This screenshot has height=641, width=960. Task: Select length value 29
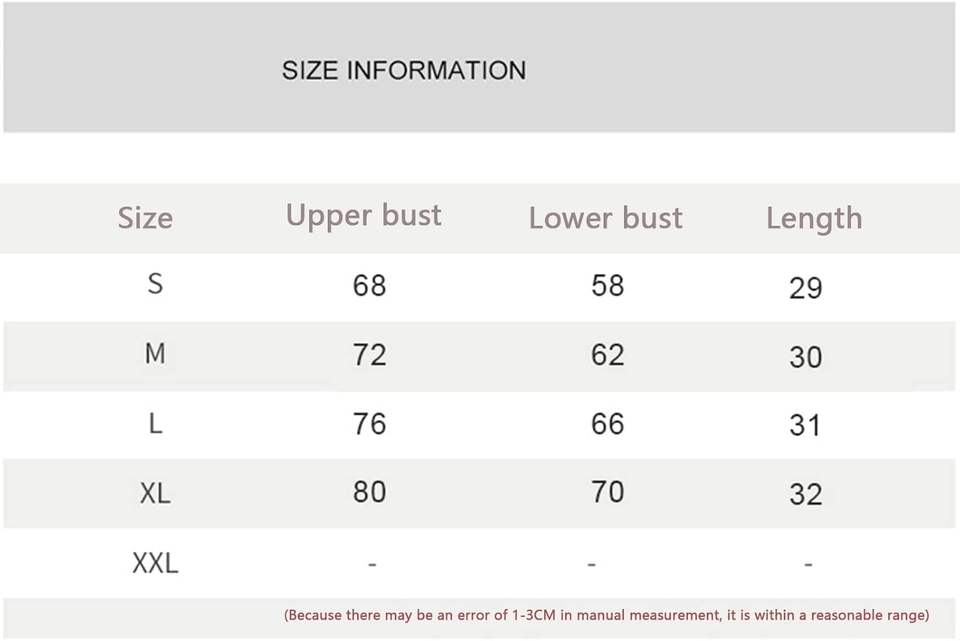(805, 289)
